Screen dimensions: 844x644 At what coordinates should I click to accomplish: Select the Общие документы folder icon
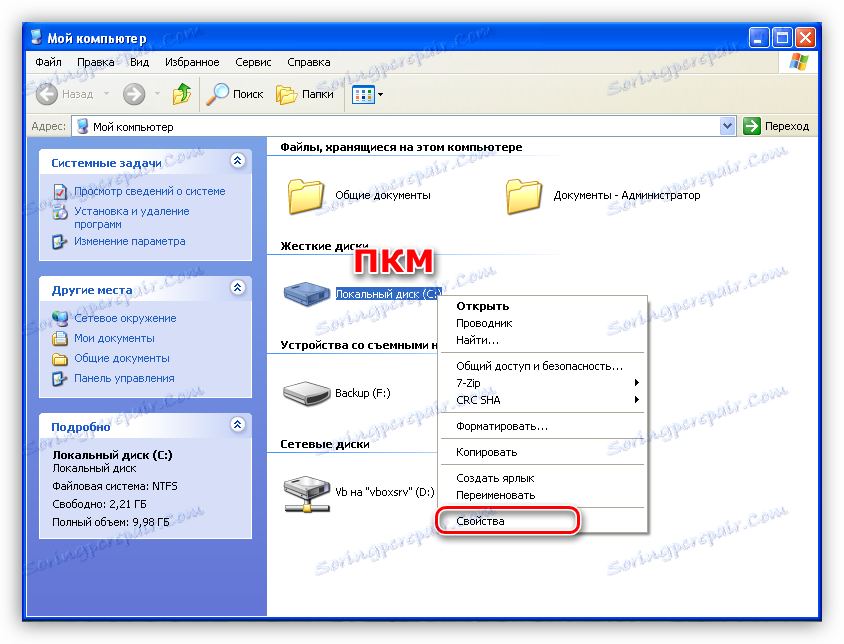point(306,196)
